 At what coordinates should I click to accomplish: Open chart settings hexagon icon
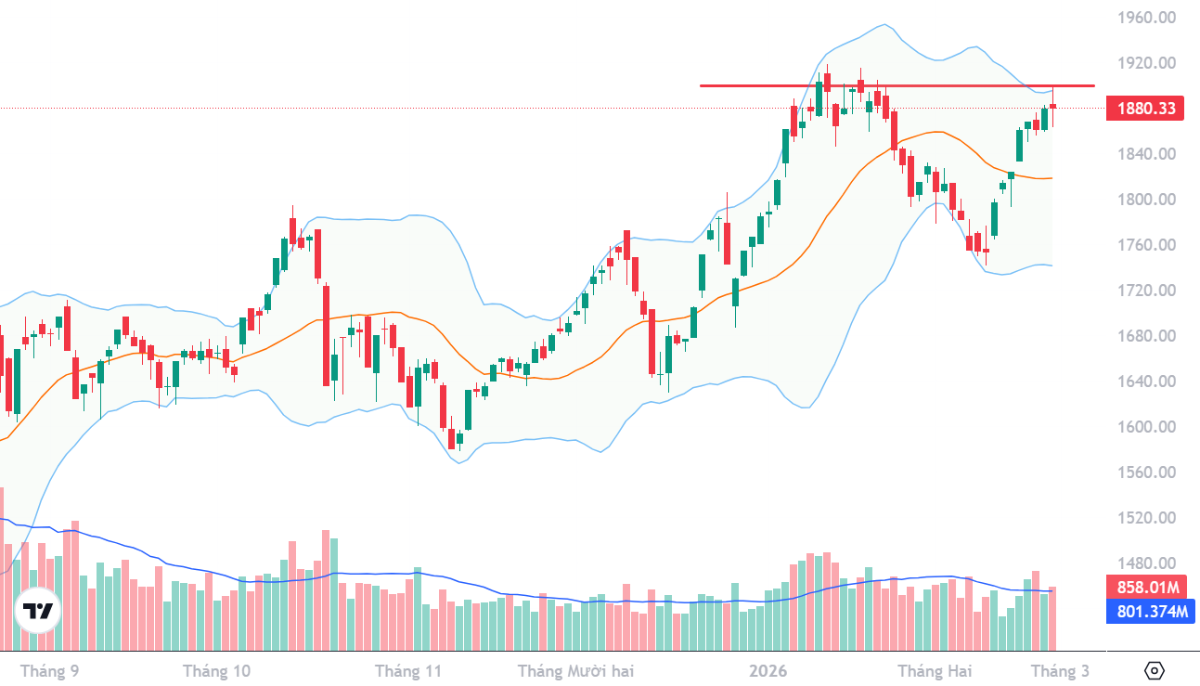[1154, 670]
